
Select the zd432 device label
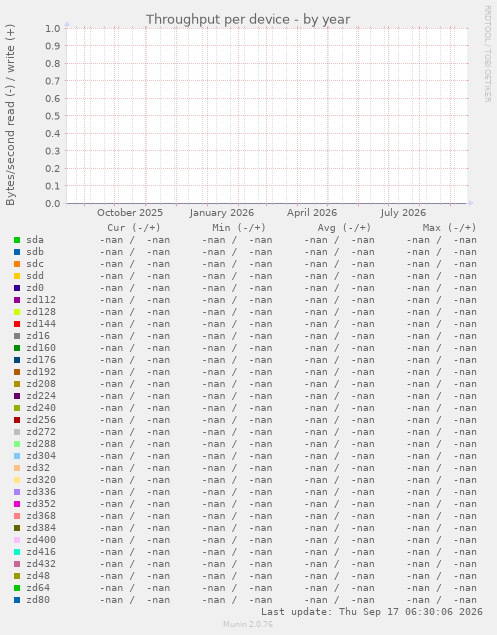pyautogui.click(x=41, y=564)
